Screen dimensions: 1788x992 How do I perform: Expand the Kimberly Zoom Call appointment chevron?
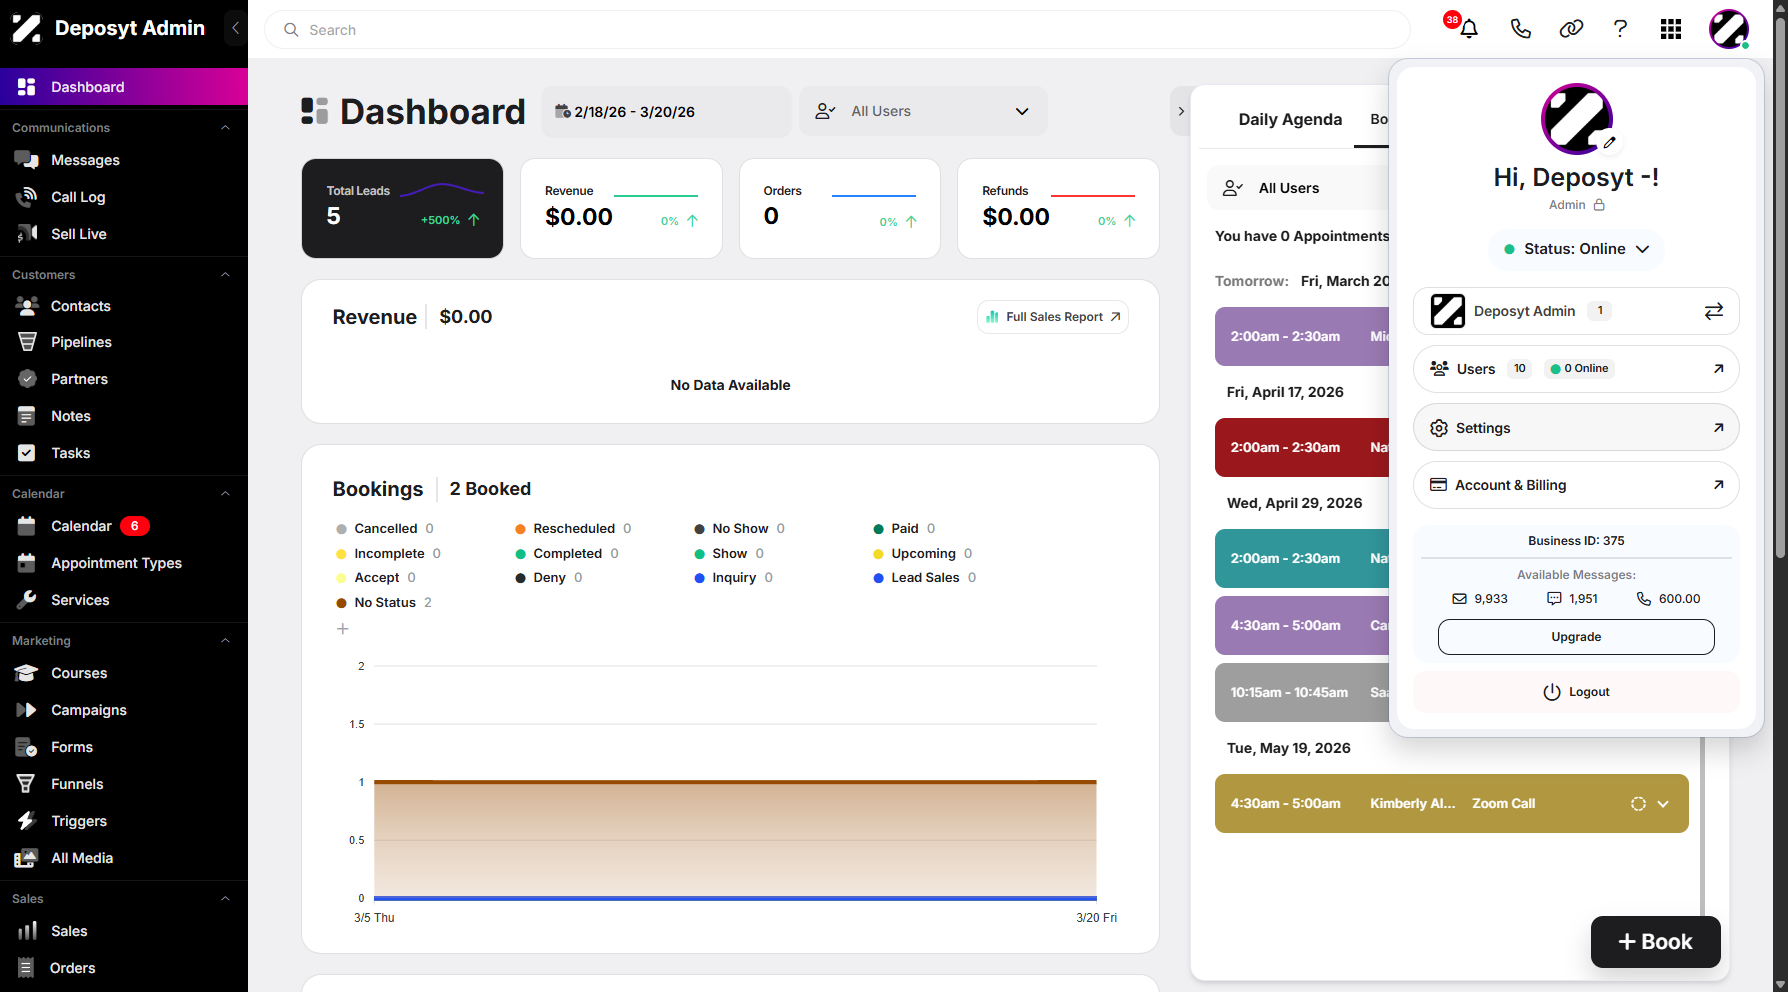(x=1663, y=804)
